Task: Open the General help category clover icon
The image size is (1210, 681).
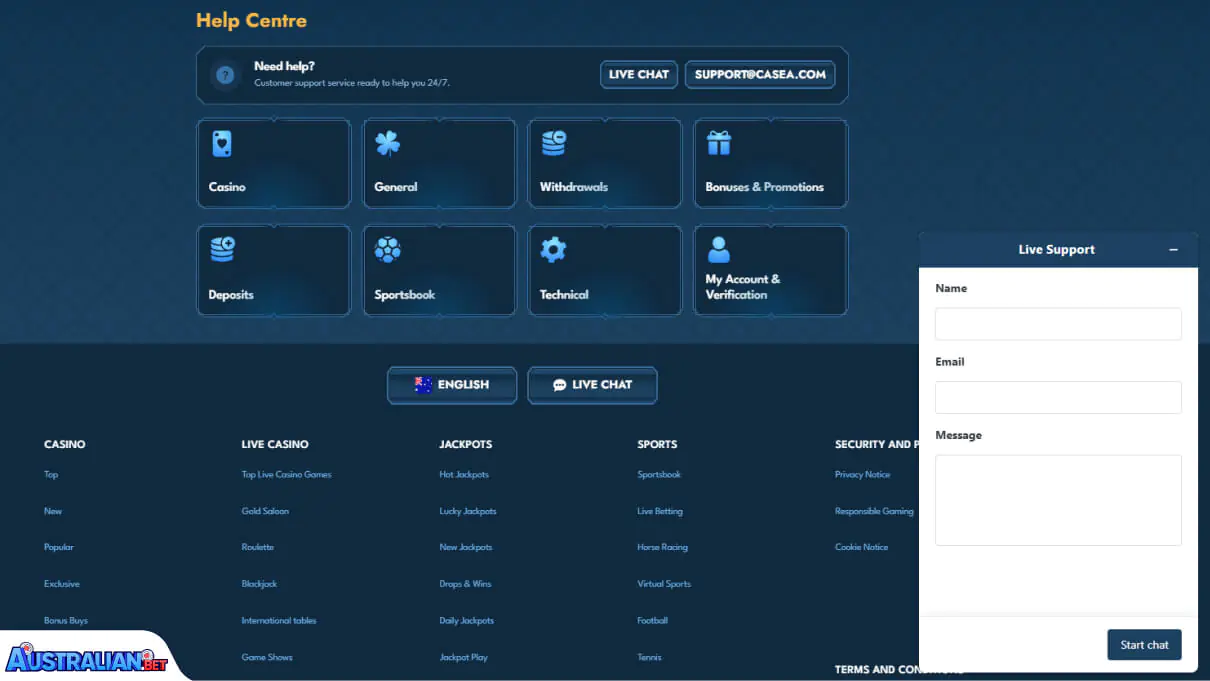Action: [x=387, y=144]
